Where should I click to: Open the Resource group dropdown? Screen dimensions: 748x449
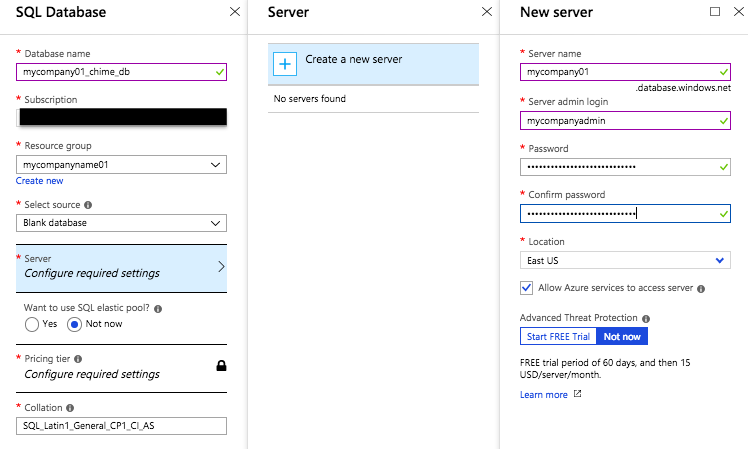tap(121, 165)
